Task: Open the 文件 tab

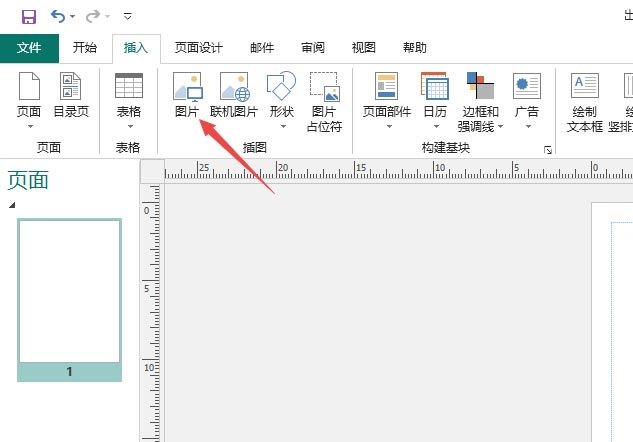Action: 29,48
